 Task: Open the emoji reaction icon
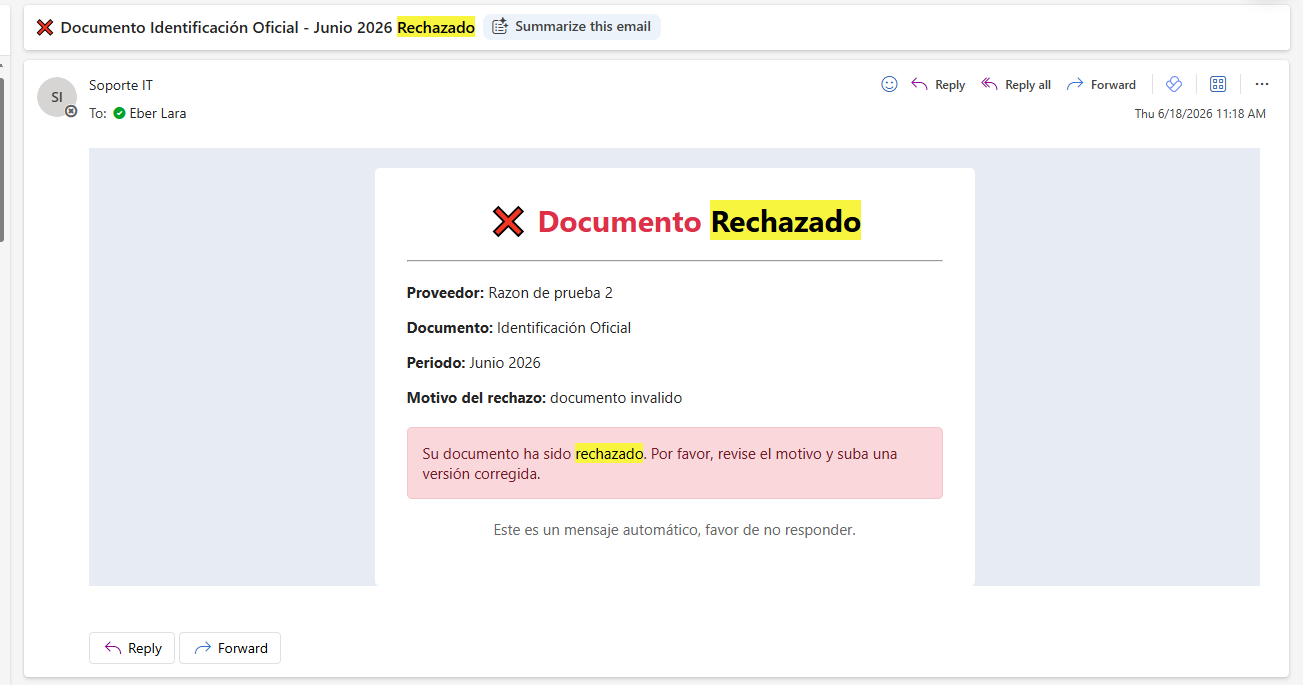coord(889,84)
